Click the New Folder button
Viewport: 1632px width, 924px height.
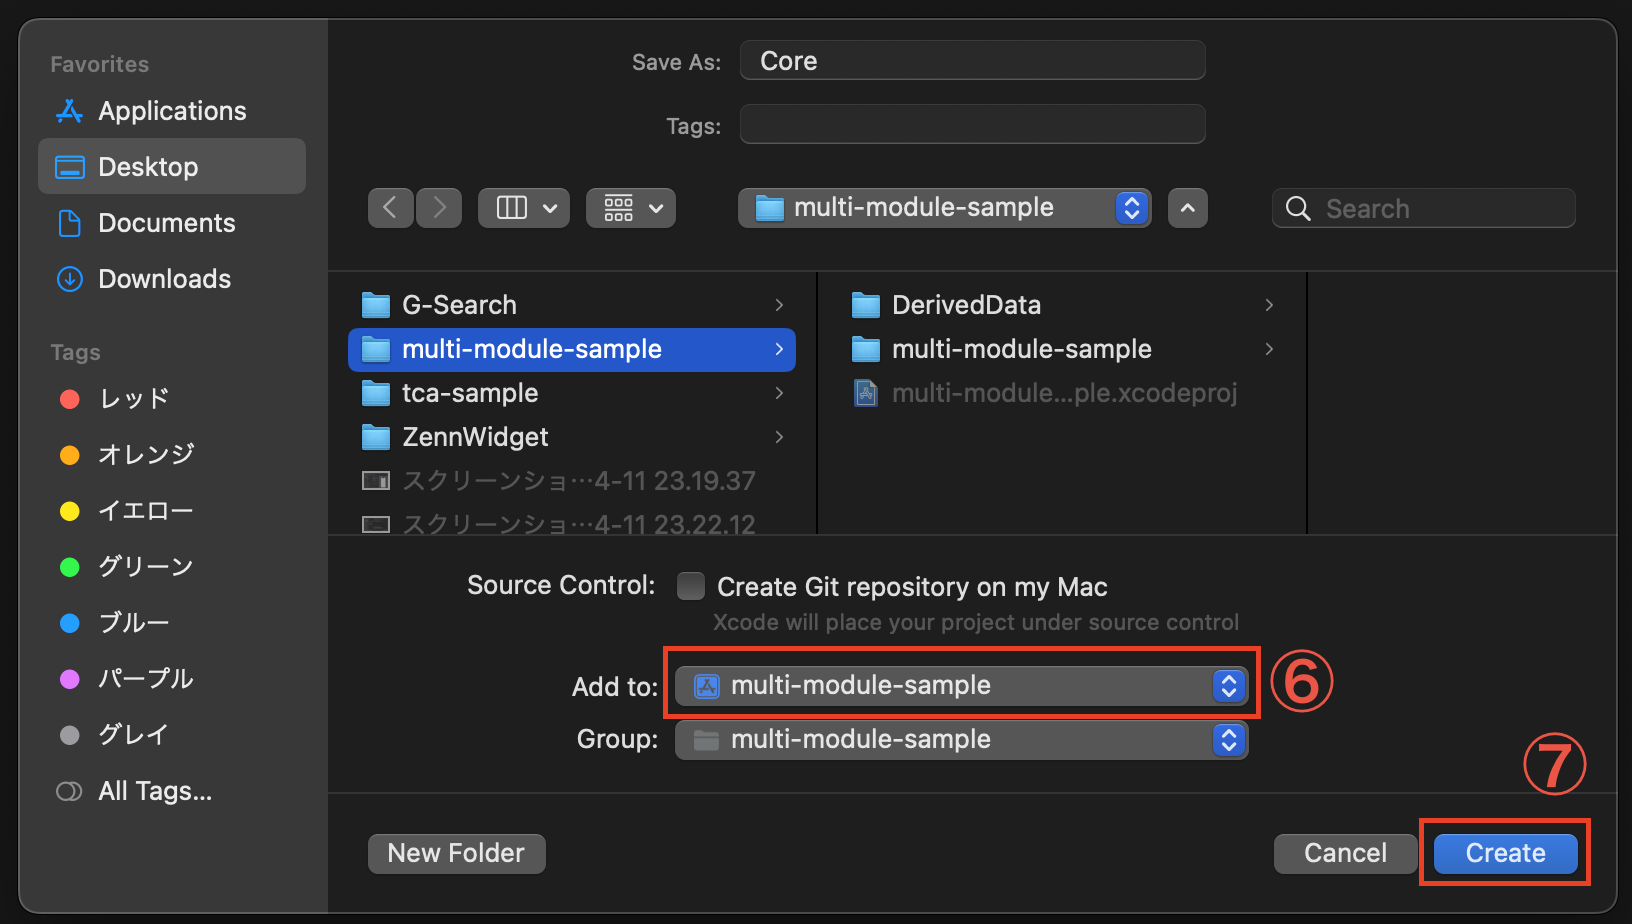coord(456,853)
